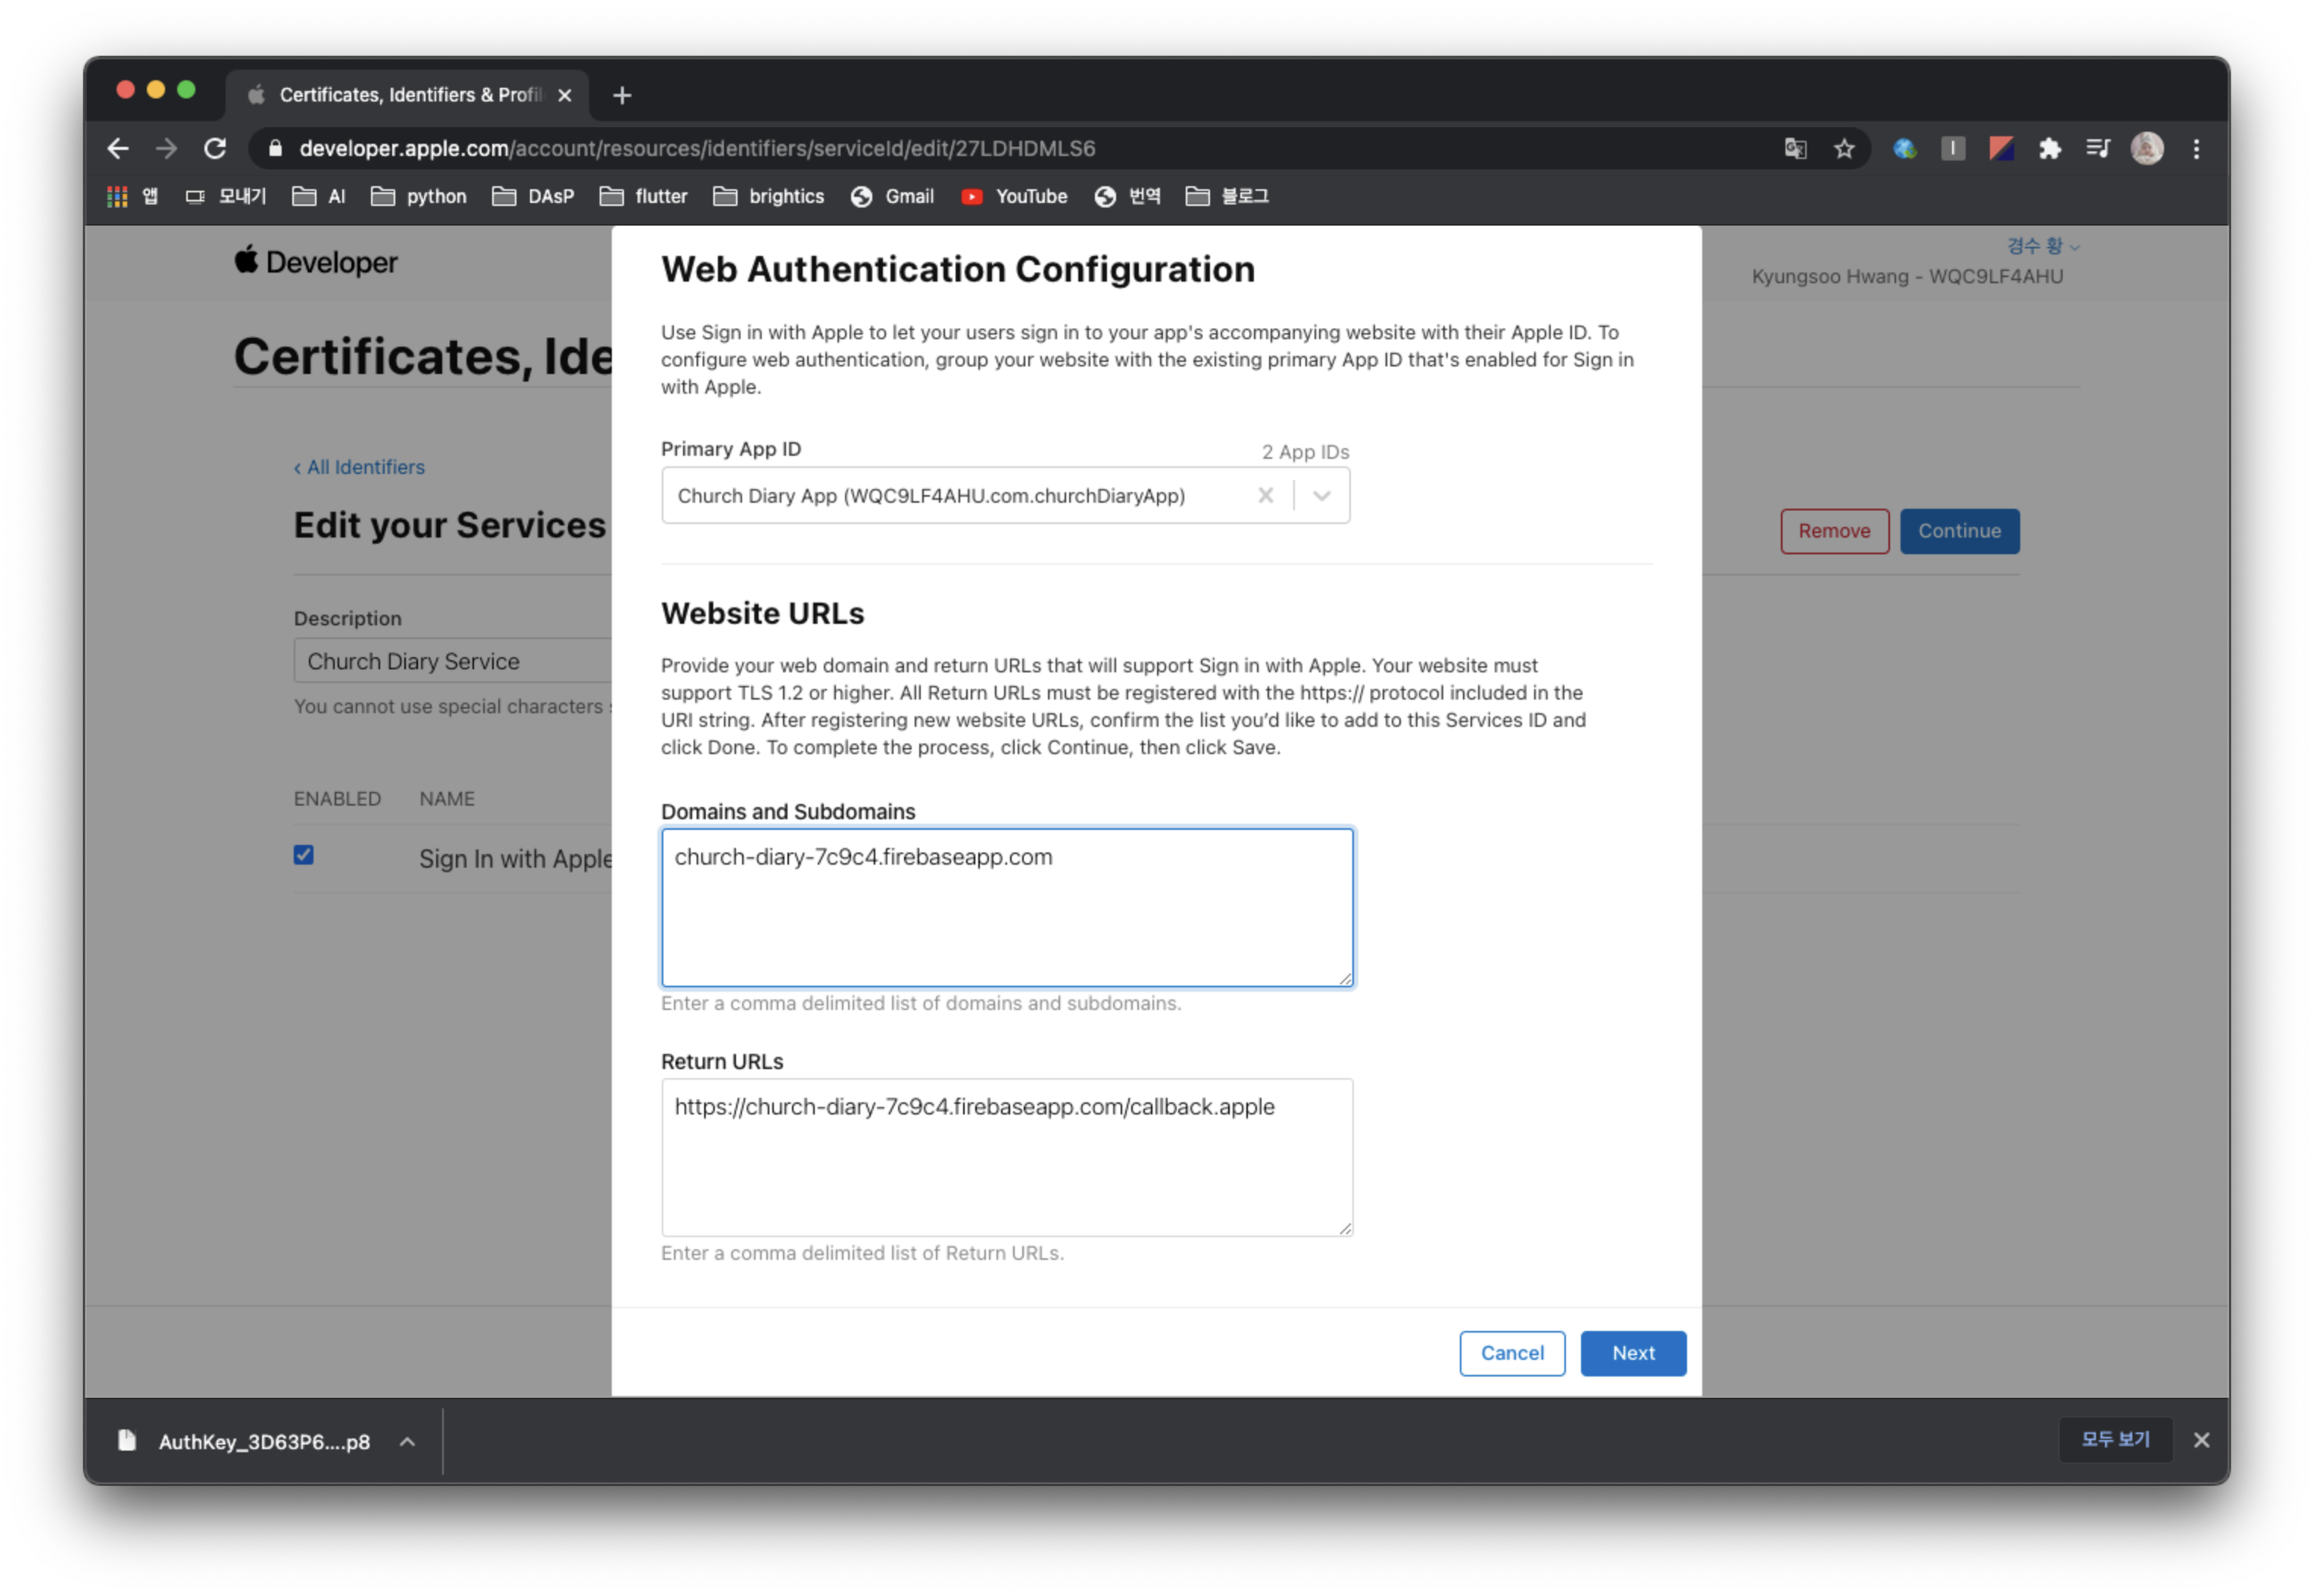Open Apps shortcut grid in bookmarks bar

[117, 197]
